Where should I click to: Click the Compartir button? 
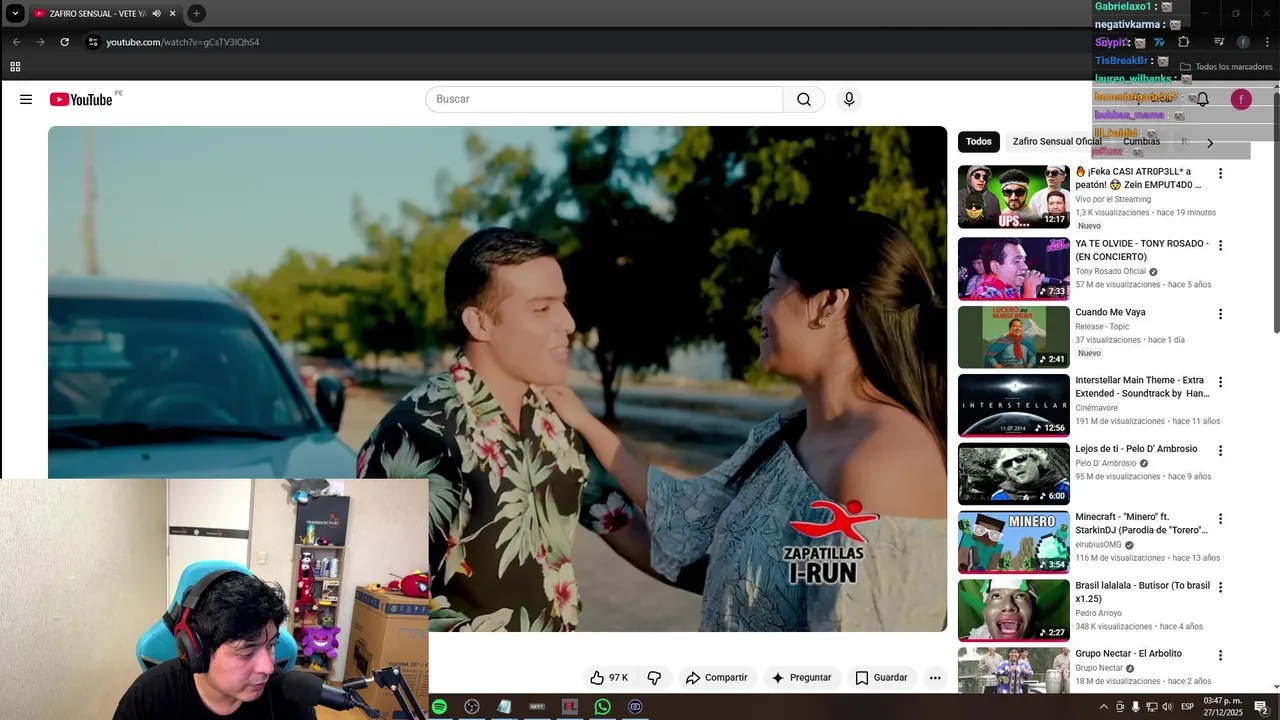click(x=716, y=678)
